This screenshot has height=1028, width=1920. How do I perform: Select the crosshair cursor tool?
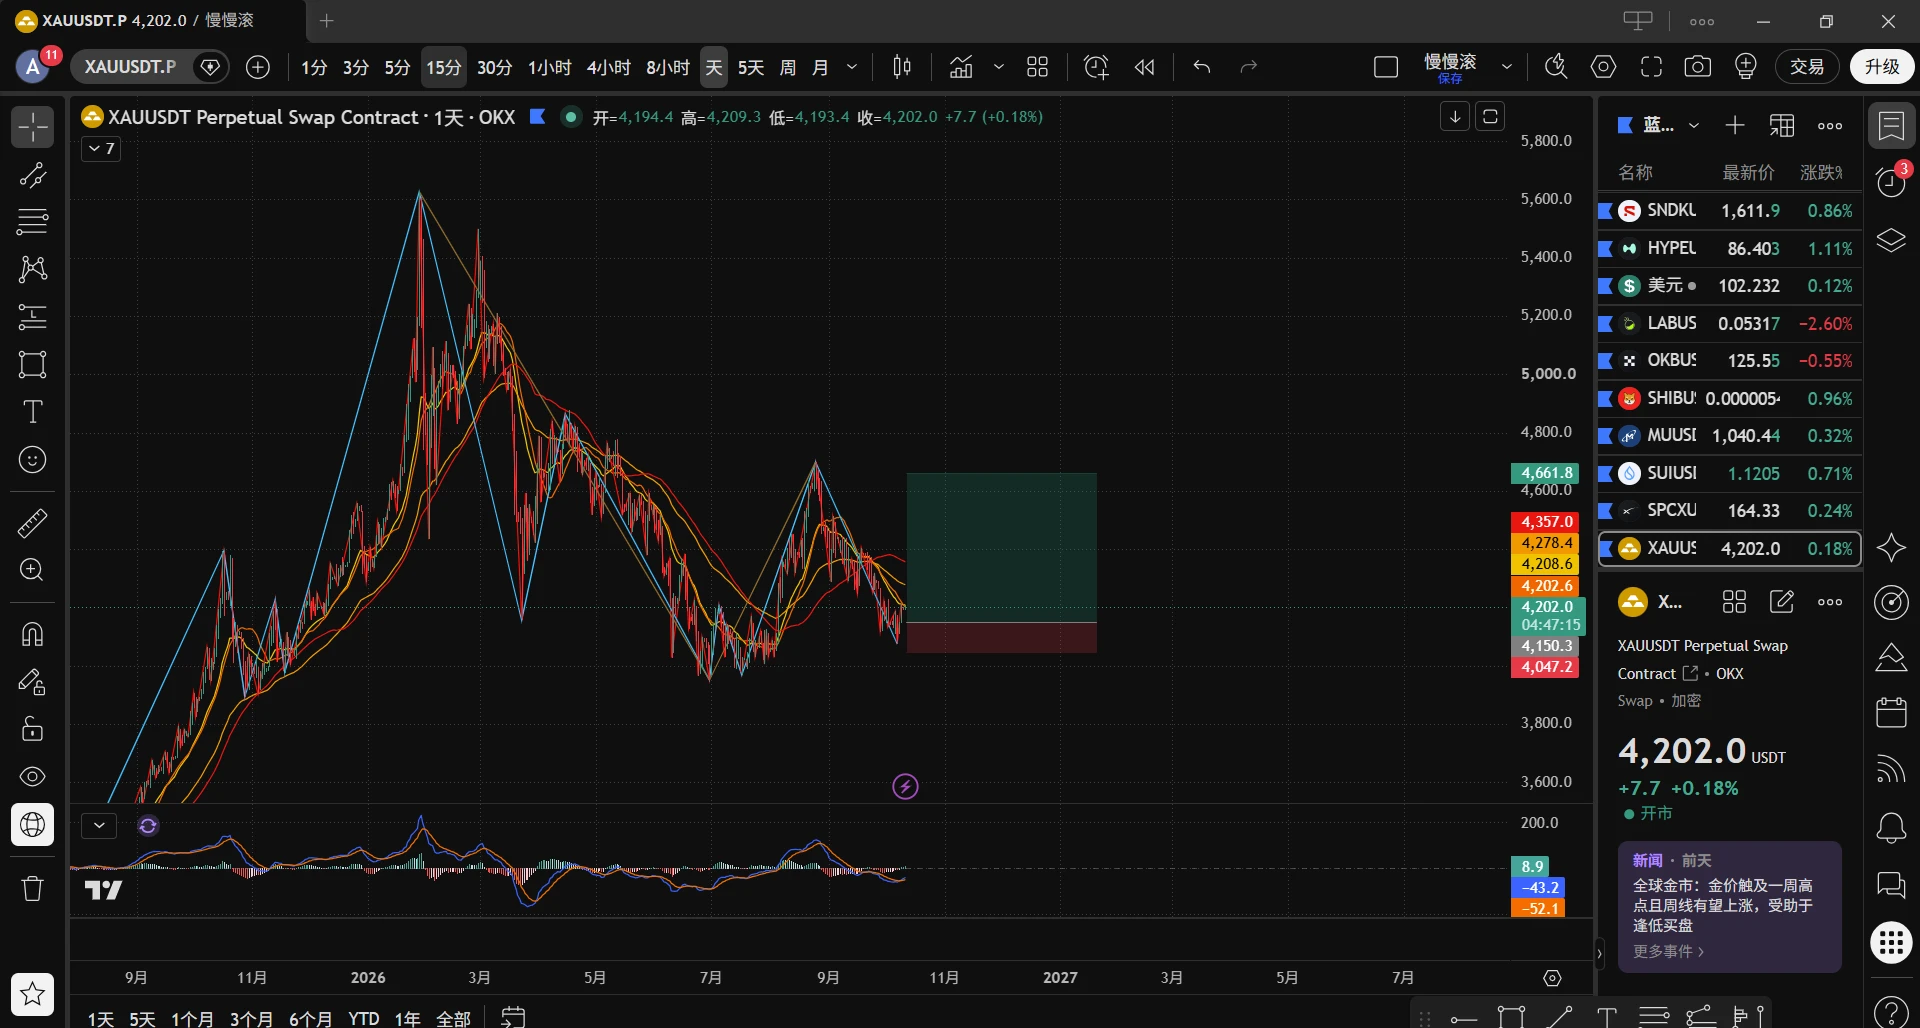pos(33,128)
